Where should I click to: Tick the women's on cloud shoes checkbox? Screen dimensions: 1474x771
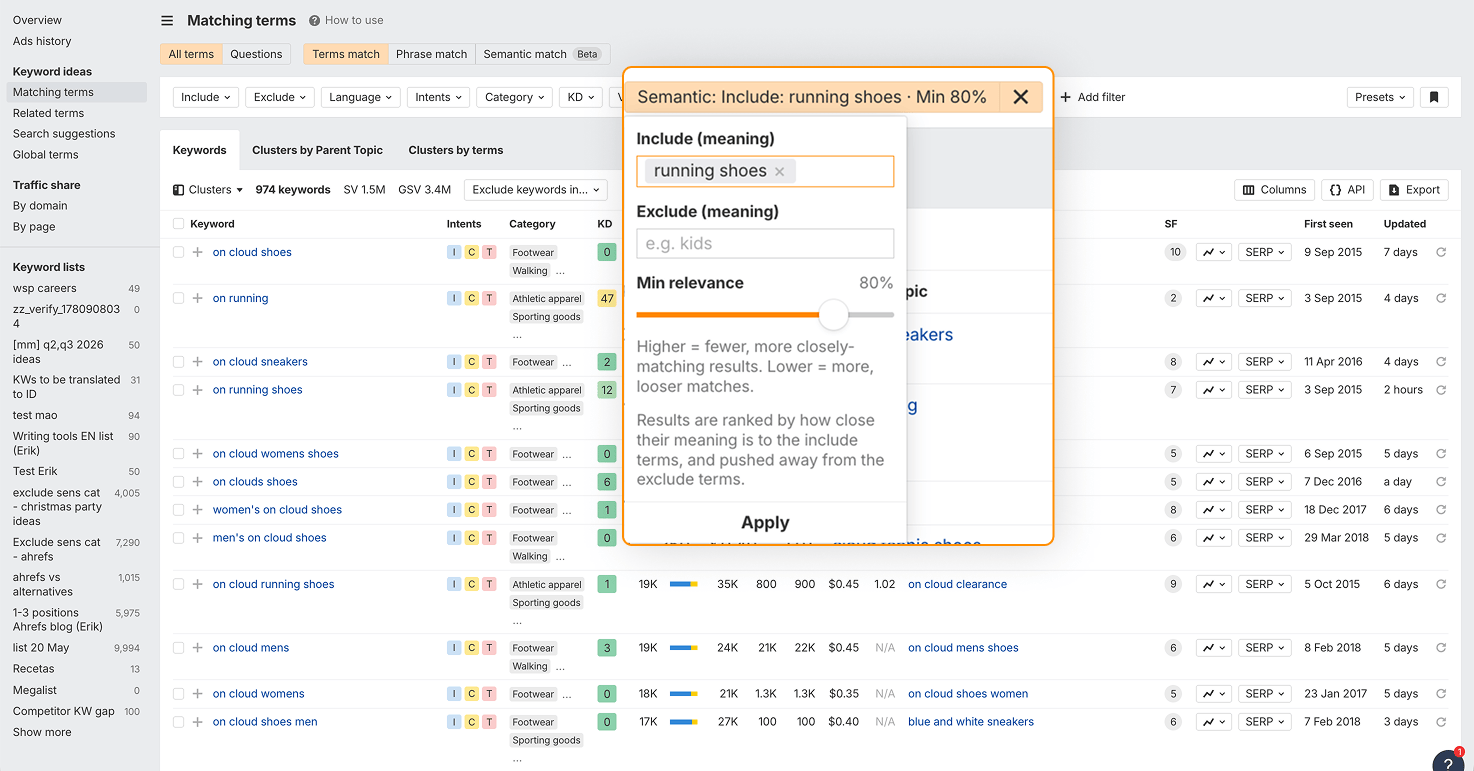click(178, 510)
